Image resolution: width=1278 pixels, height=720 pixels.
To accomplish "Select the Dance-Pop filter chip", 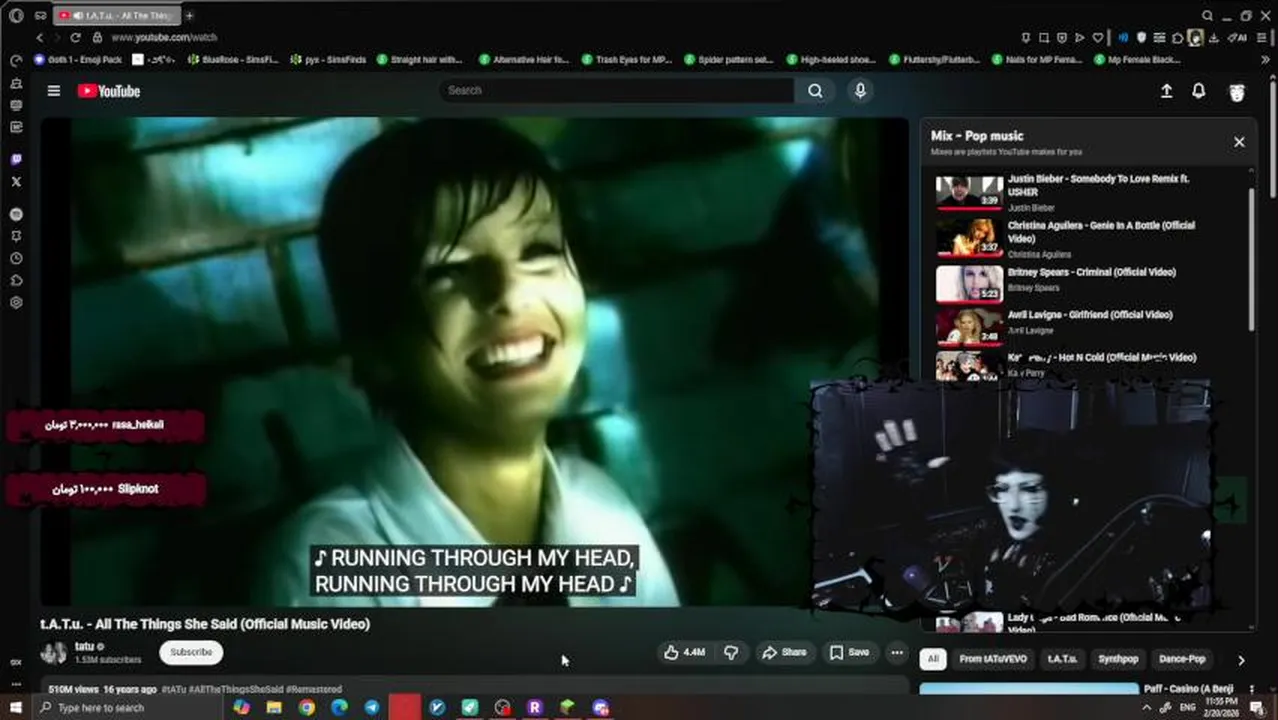I will click(1182, 659).
